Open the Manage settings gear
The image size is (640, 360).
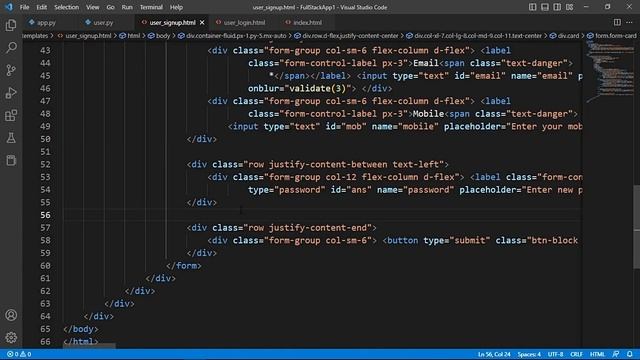coord(11,338)
